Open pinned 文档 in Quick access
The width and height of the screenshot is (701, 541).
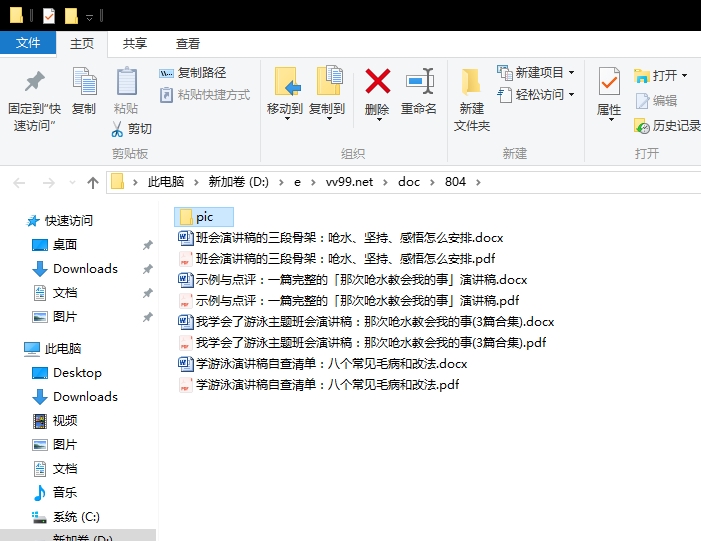[x=55, y=293]
